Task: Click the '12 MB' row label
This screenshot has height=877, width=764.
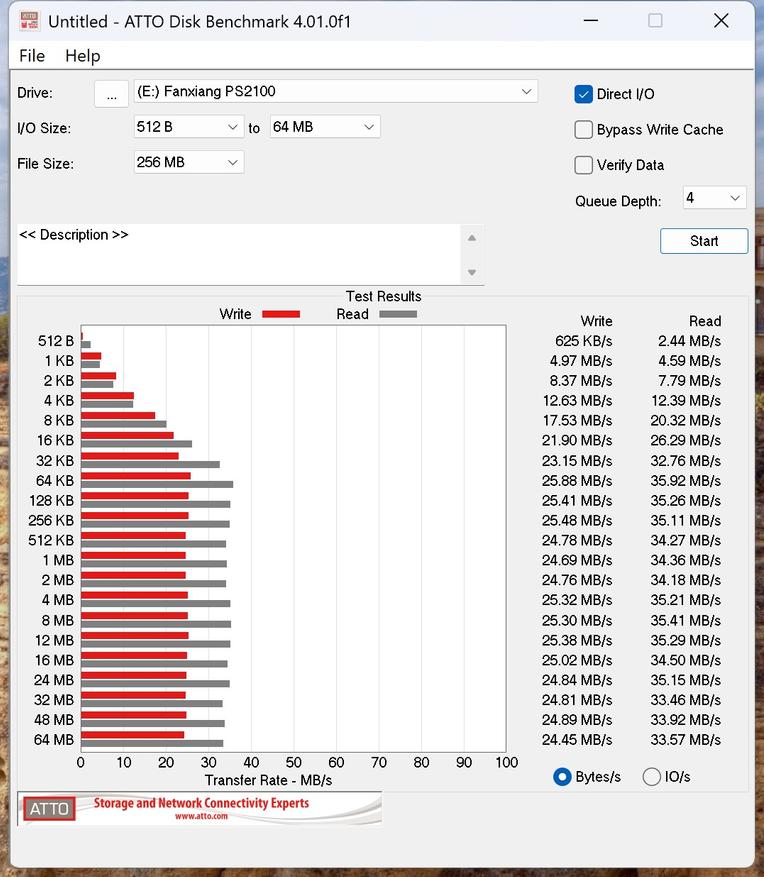Action: [54, 640]
